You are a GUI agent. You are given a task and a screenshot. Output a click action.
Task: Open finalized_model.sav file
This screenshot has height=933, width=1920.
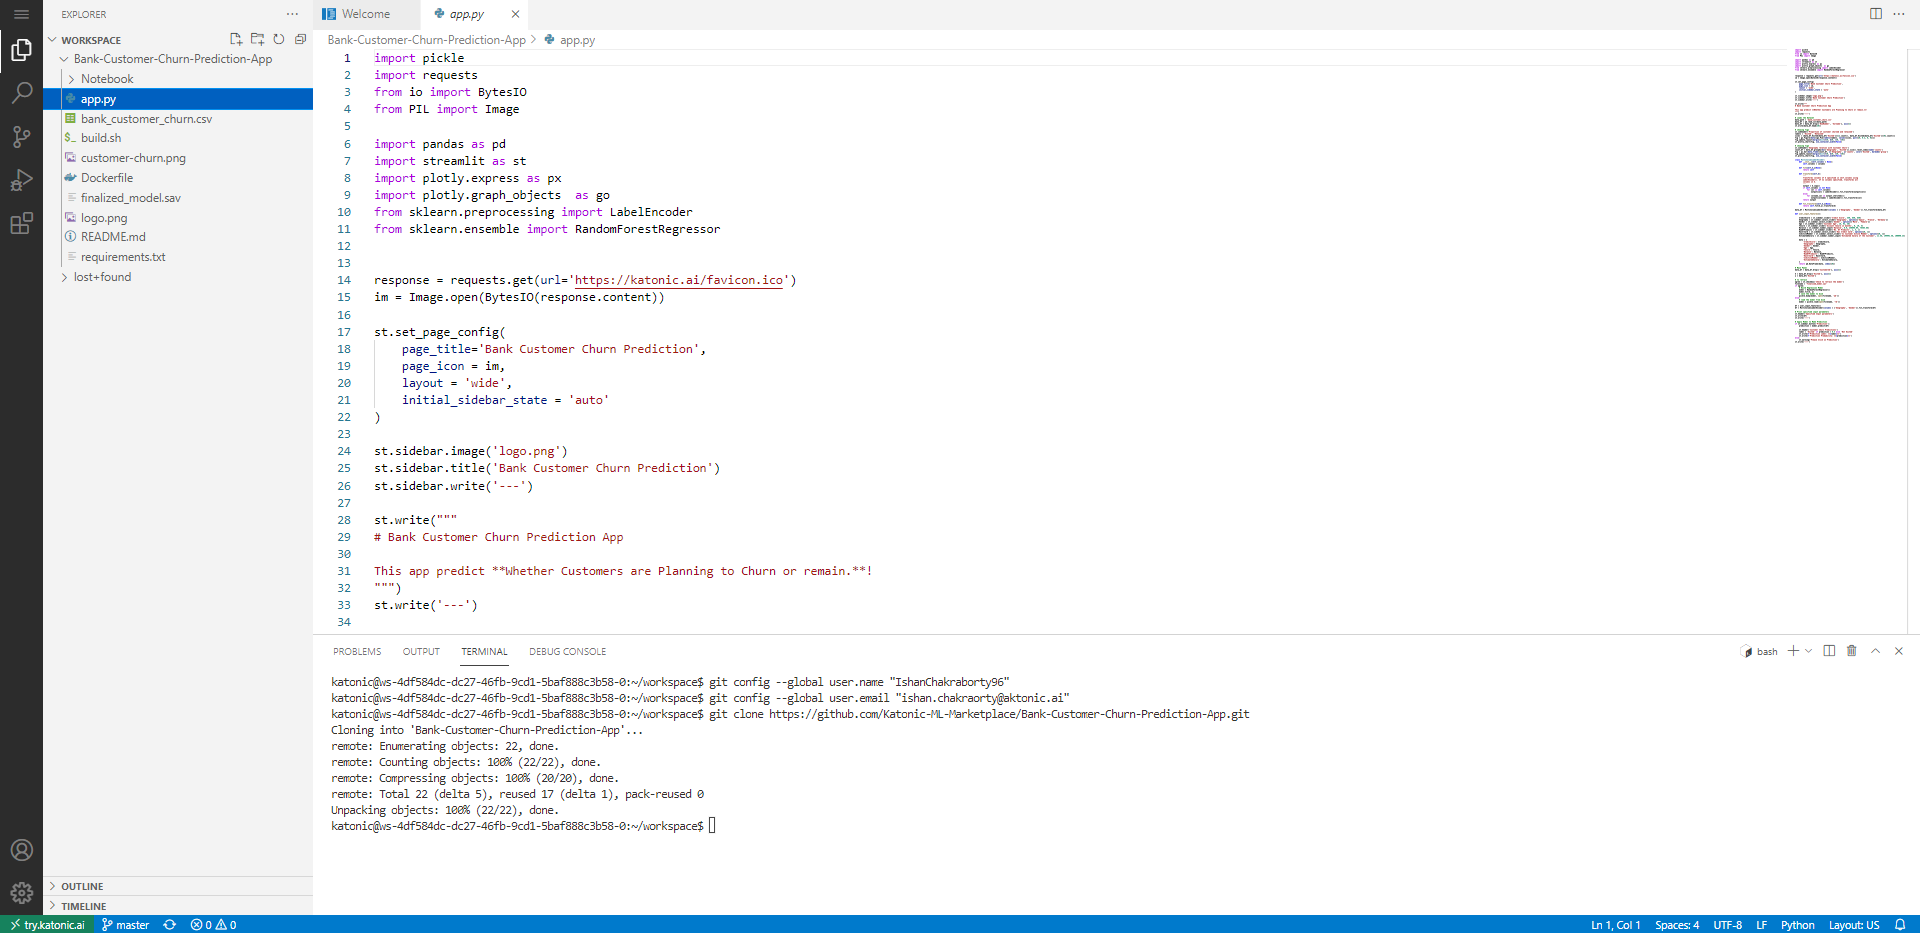131,198
